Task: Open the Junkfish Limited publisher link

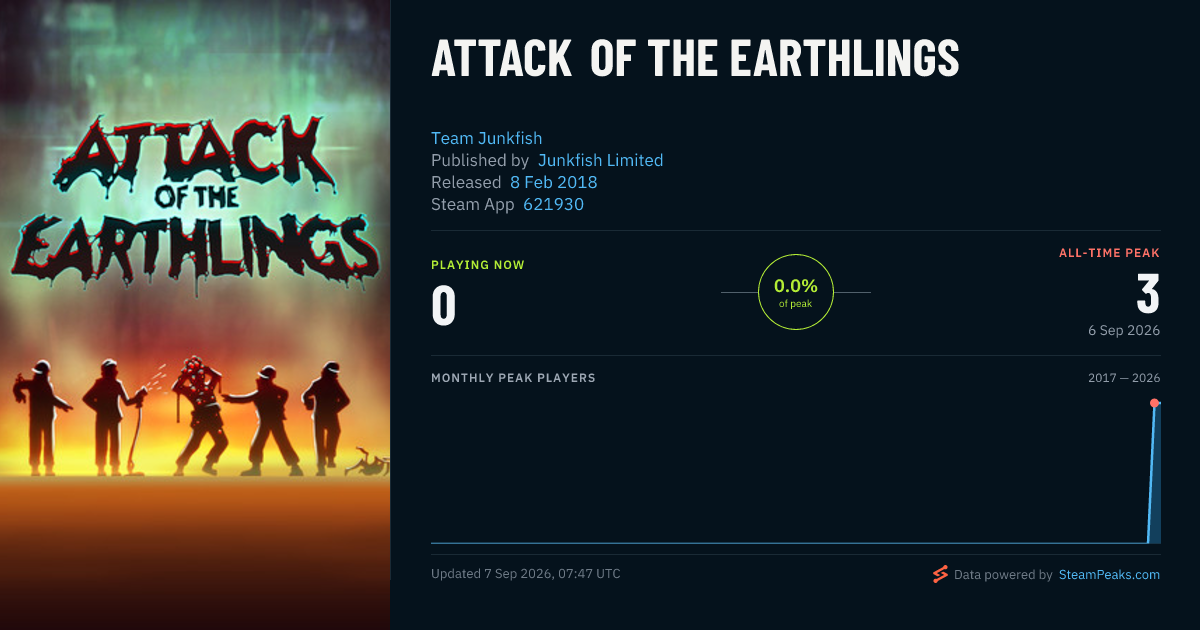Action: pyautogui.click(x=600, y=160)
